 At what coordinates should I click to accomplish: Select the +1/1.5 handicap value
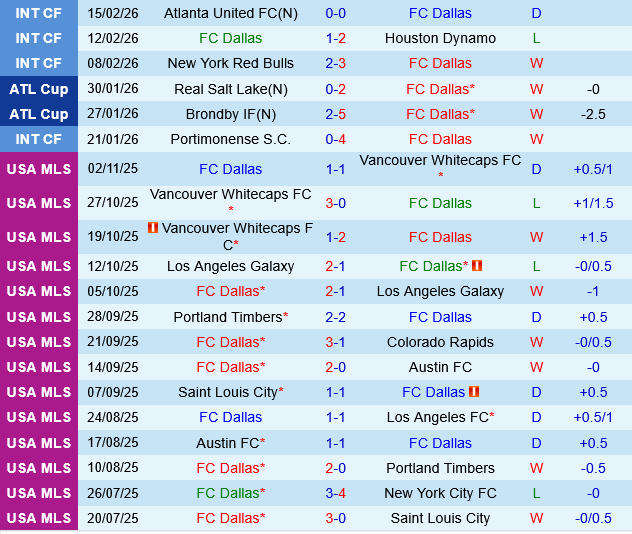[x=593, y=203]
